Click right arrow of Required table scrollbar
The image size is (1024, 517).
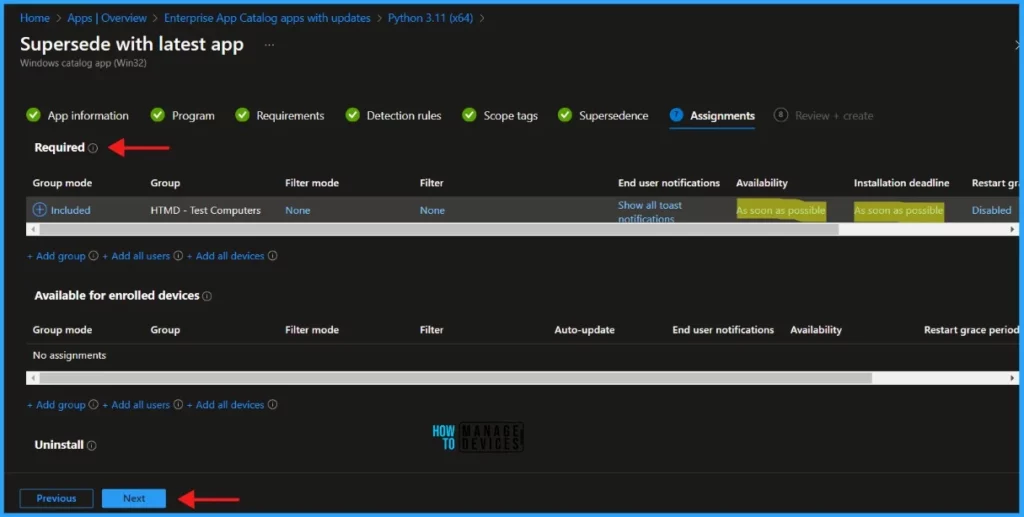(1012, 229)
